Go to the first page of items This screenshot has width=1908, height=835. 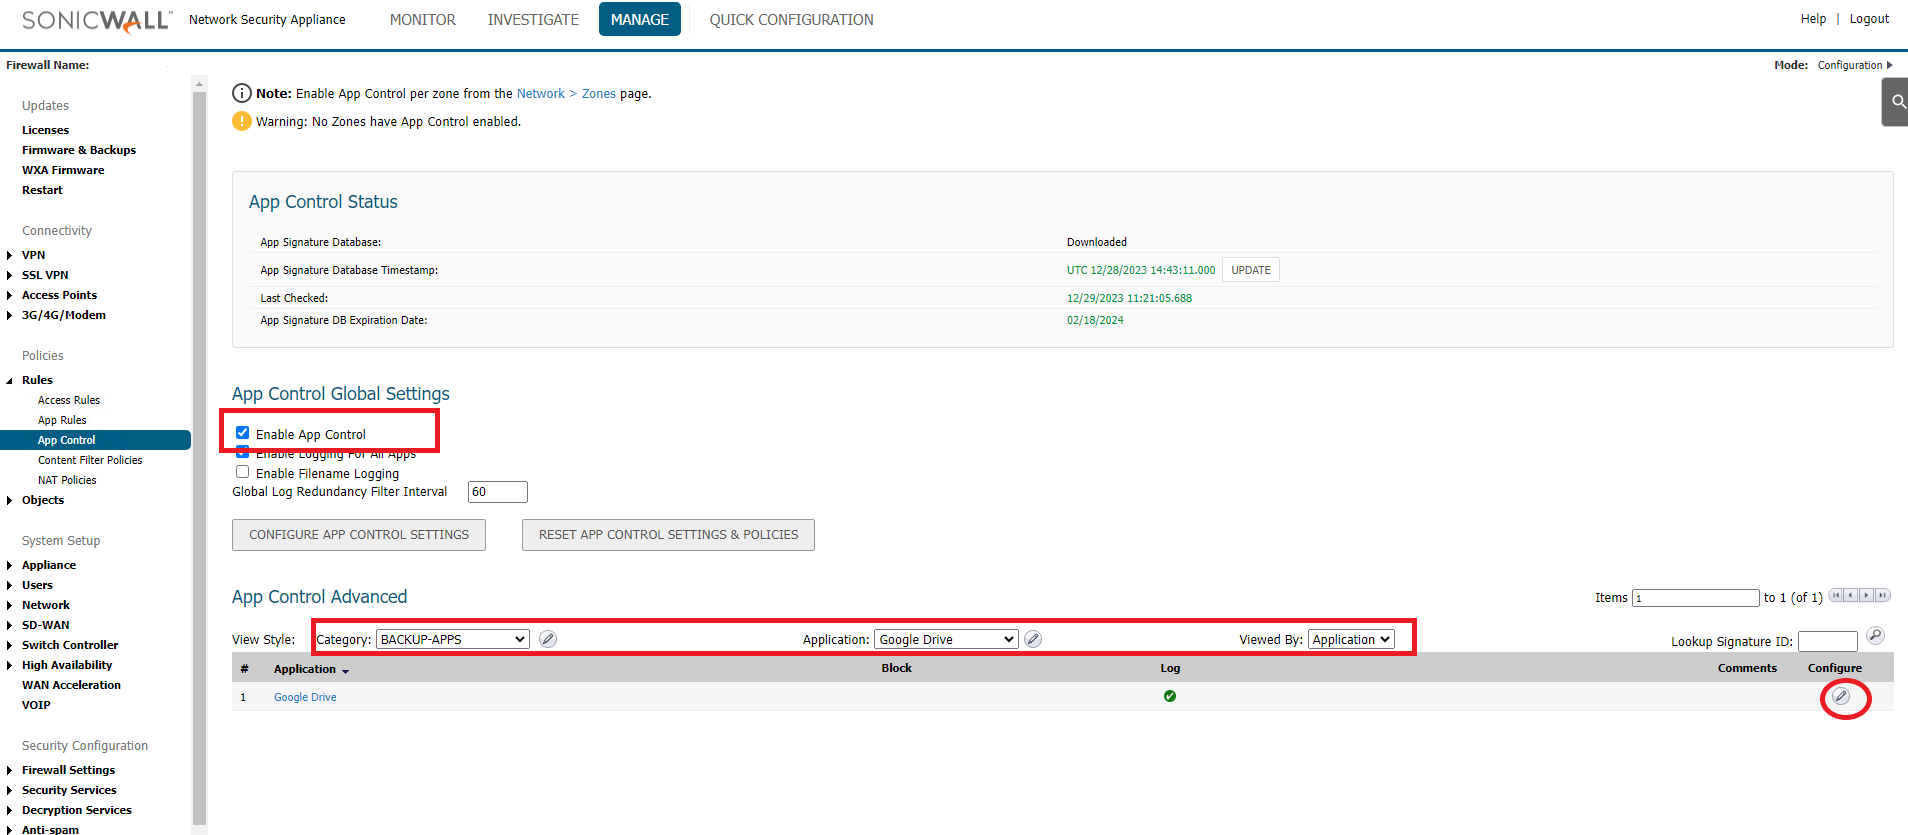coord(1836,596)
